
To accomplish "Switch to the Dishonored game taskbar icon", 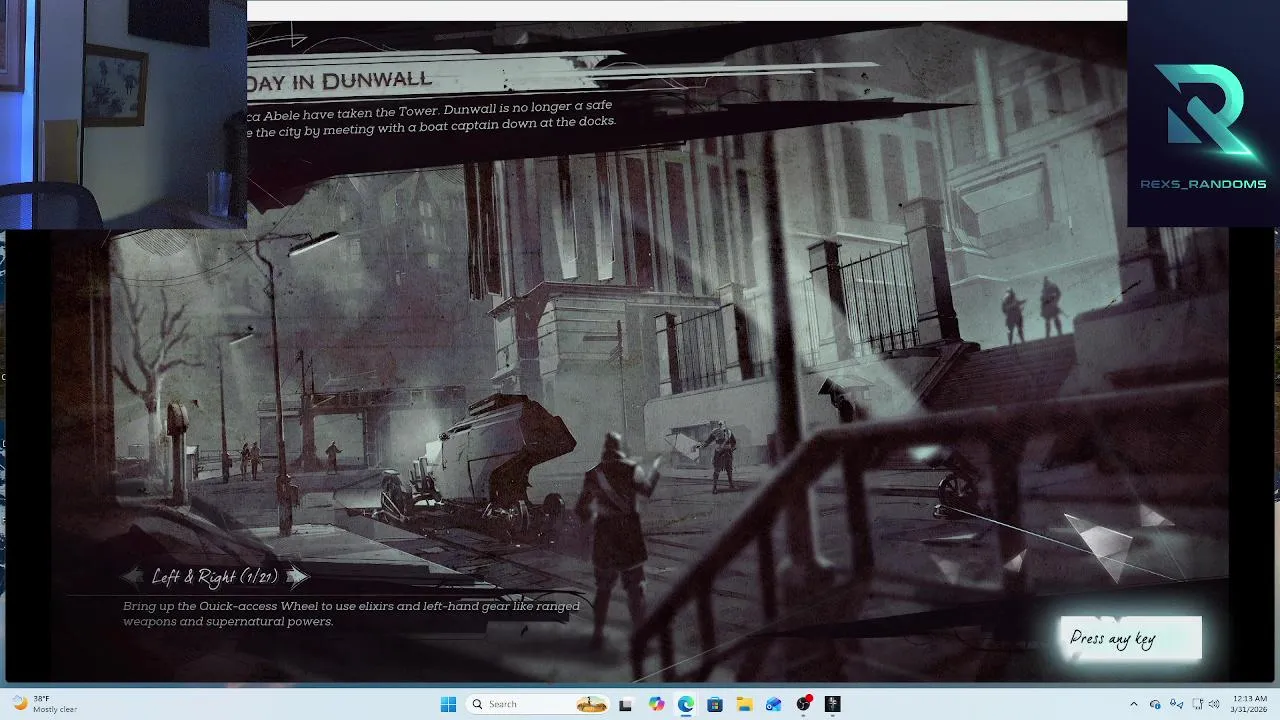I will [x=833, y=704].
